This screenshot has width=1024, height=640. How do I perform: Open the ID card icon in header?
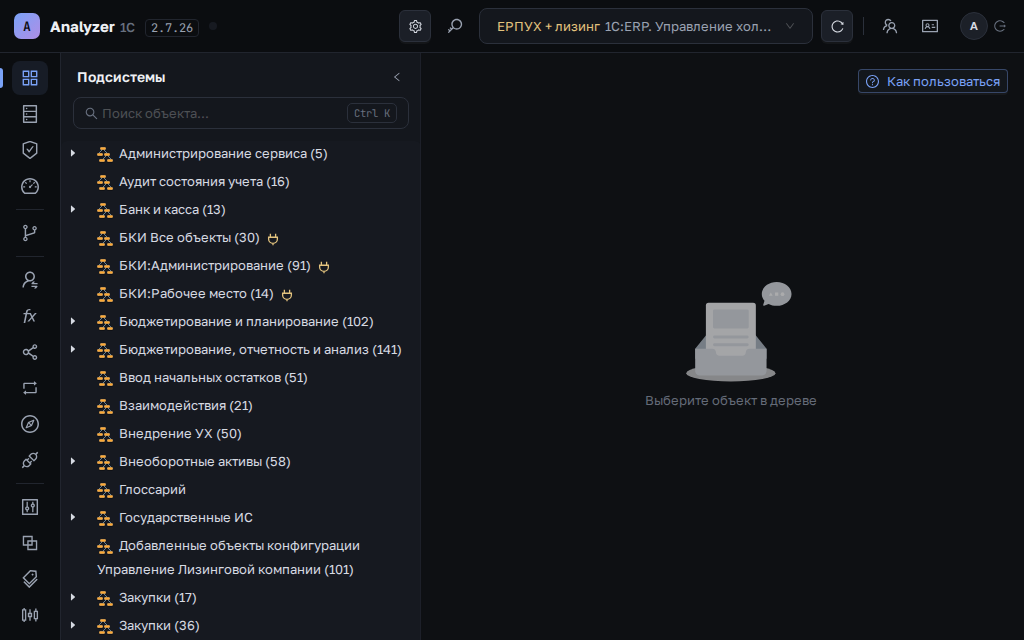click(x=930, y=26)
